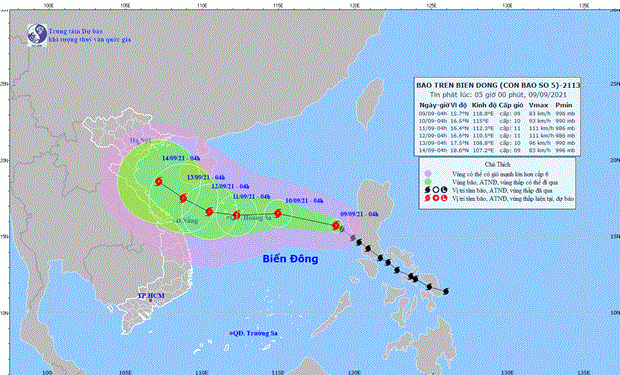Click the Biển Đông sea label

(290, 259)
